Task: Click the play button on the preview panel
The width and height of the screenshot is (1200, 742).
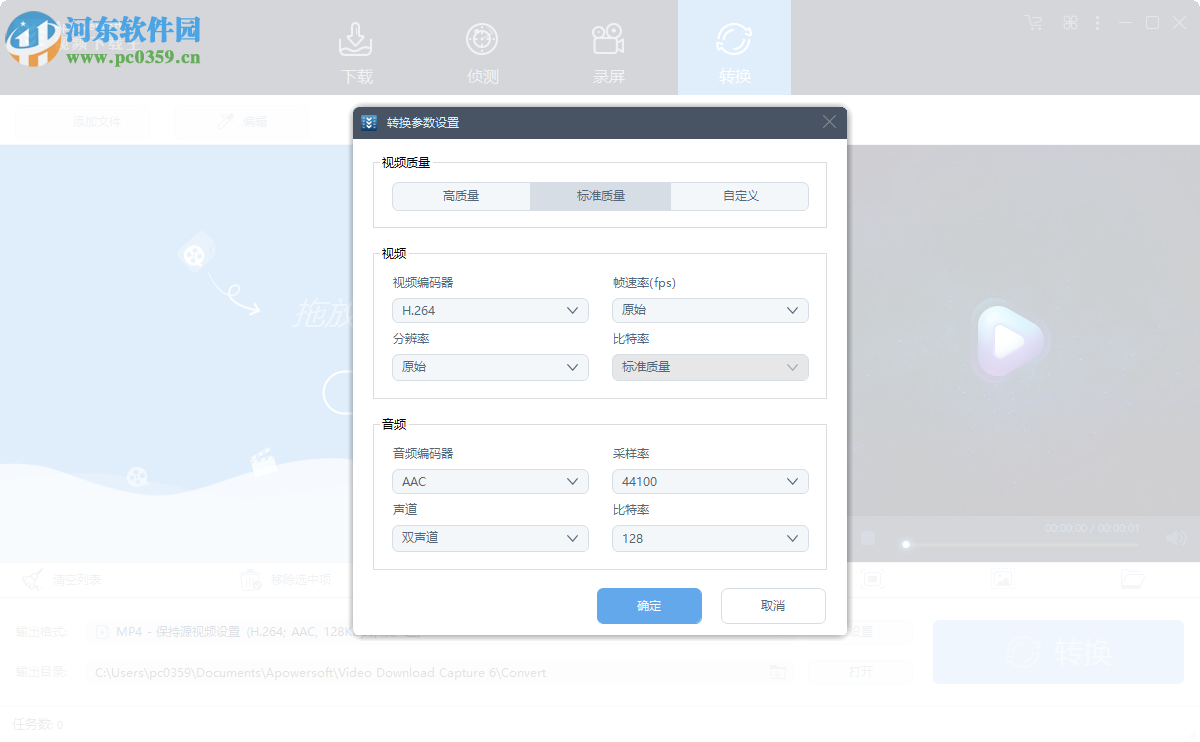Action: coord(1007,341)
